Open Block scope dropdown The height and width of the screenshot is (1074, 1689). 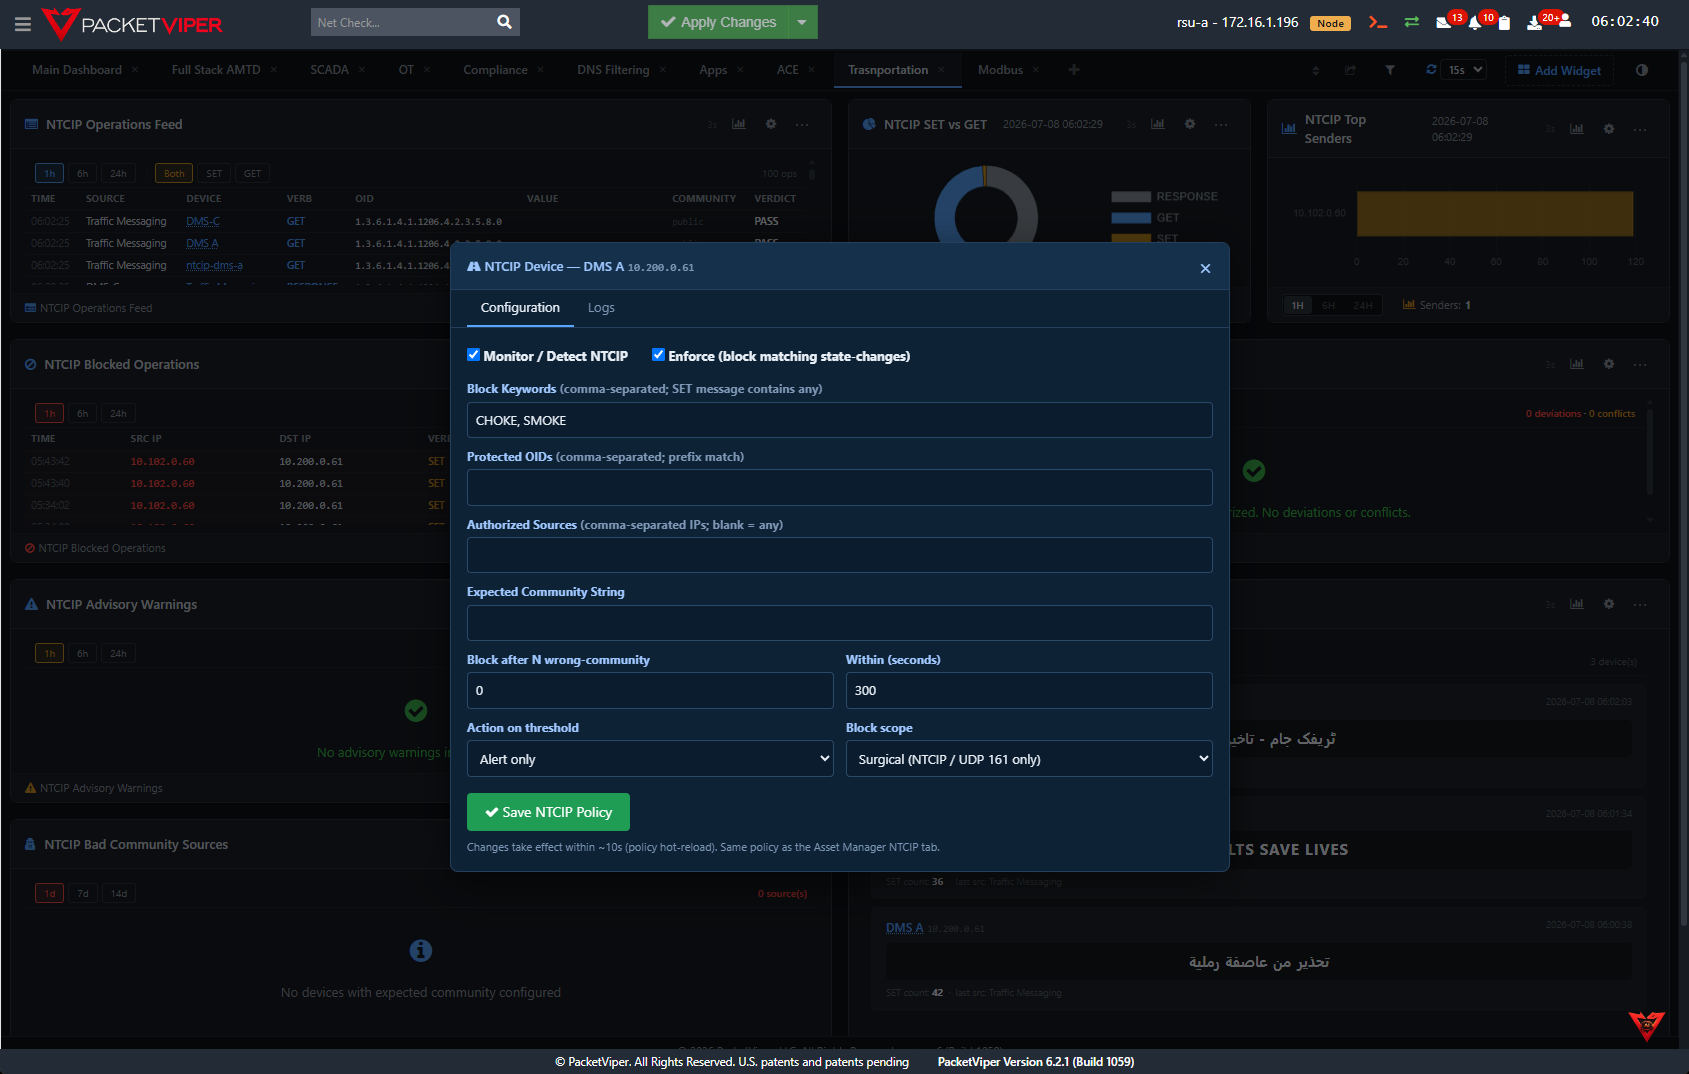pyautogui.click(x=1029, y=759)
